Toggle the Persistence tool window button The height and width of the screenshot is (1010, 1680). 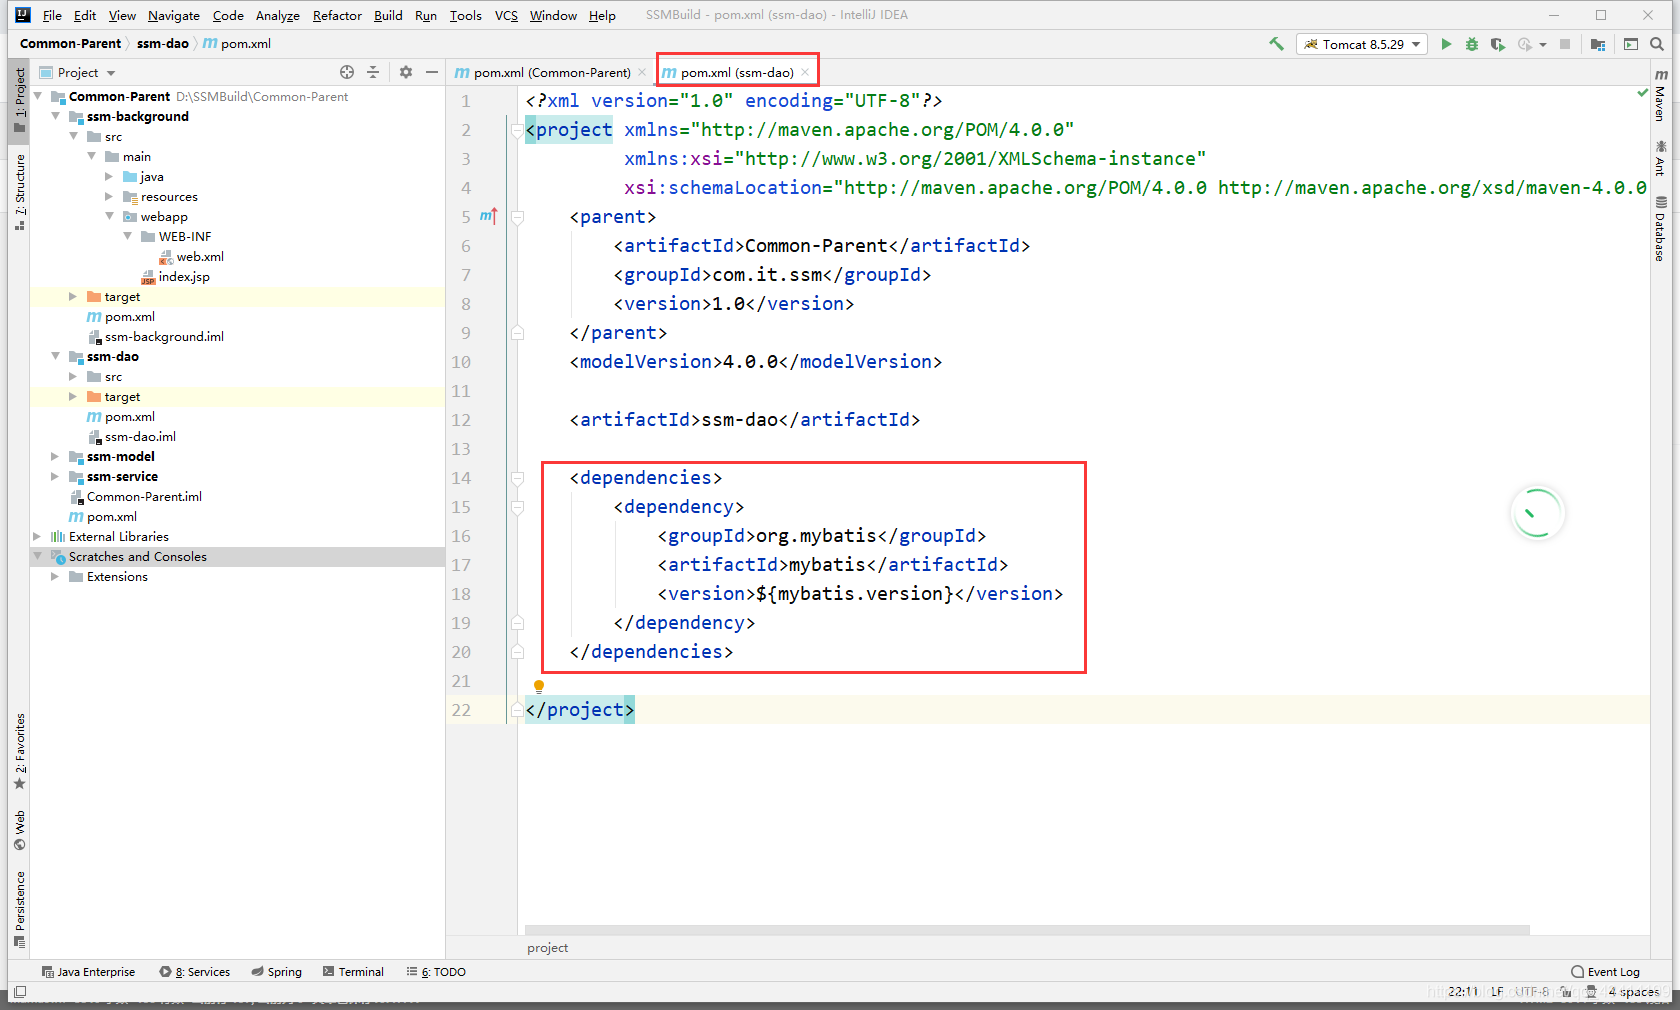(19, 910)
